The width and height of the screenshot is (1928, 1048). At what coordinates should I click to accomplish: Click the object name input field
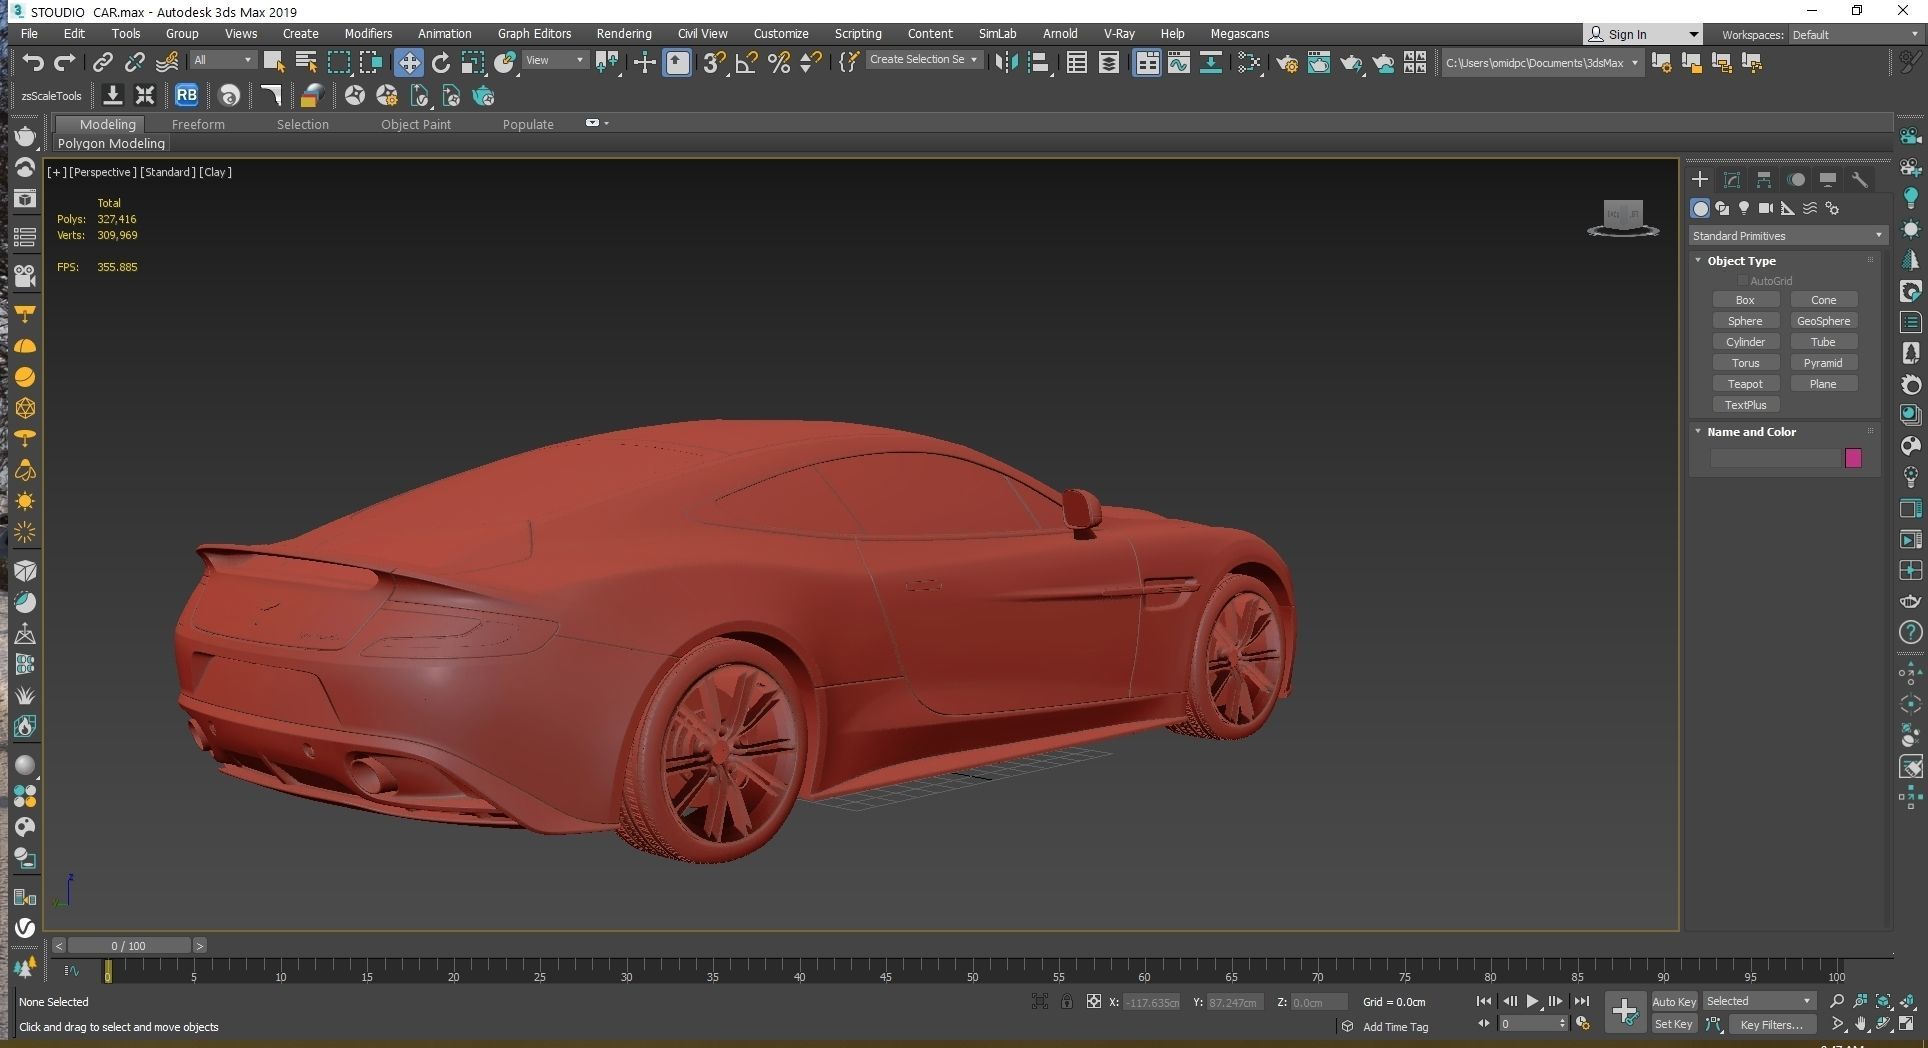pyautogui.click(x=1776, y=458)
